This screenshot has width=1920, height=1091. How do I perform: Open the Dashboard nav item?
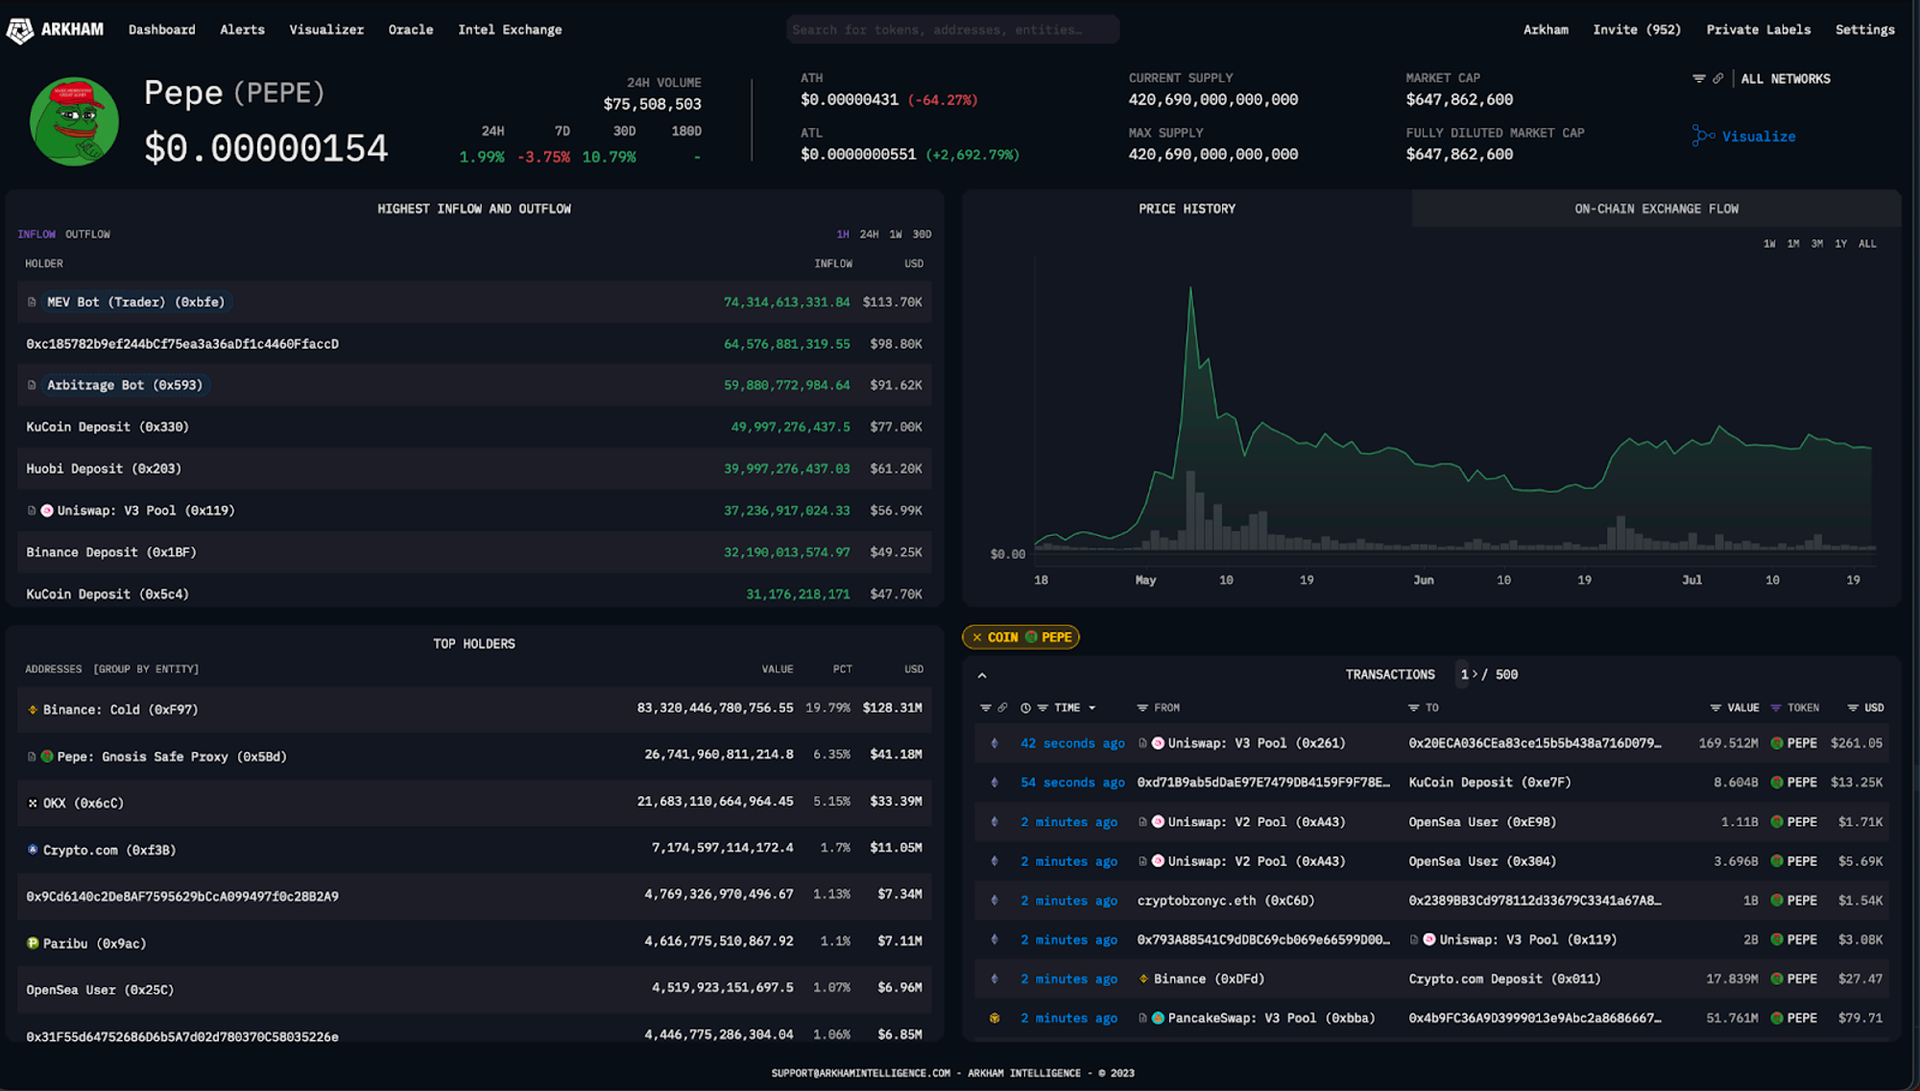162,30
